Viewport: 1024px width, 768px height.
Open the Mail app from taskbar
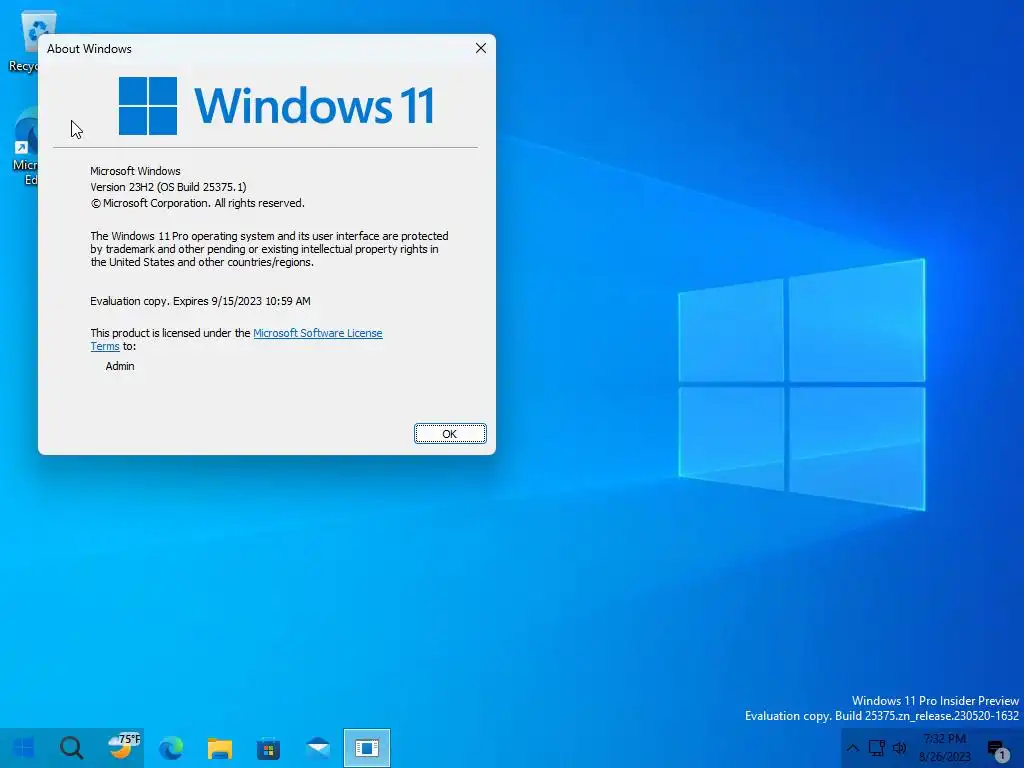click(318, 748)
